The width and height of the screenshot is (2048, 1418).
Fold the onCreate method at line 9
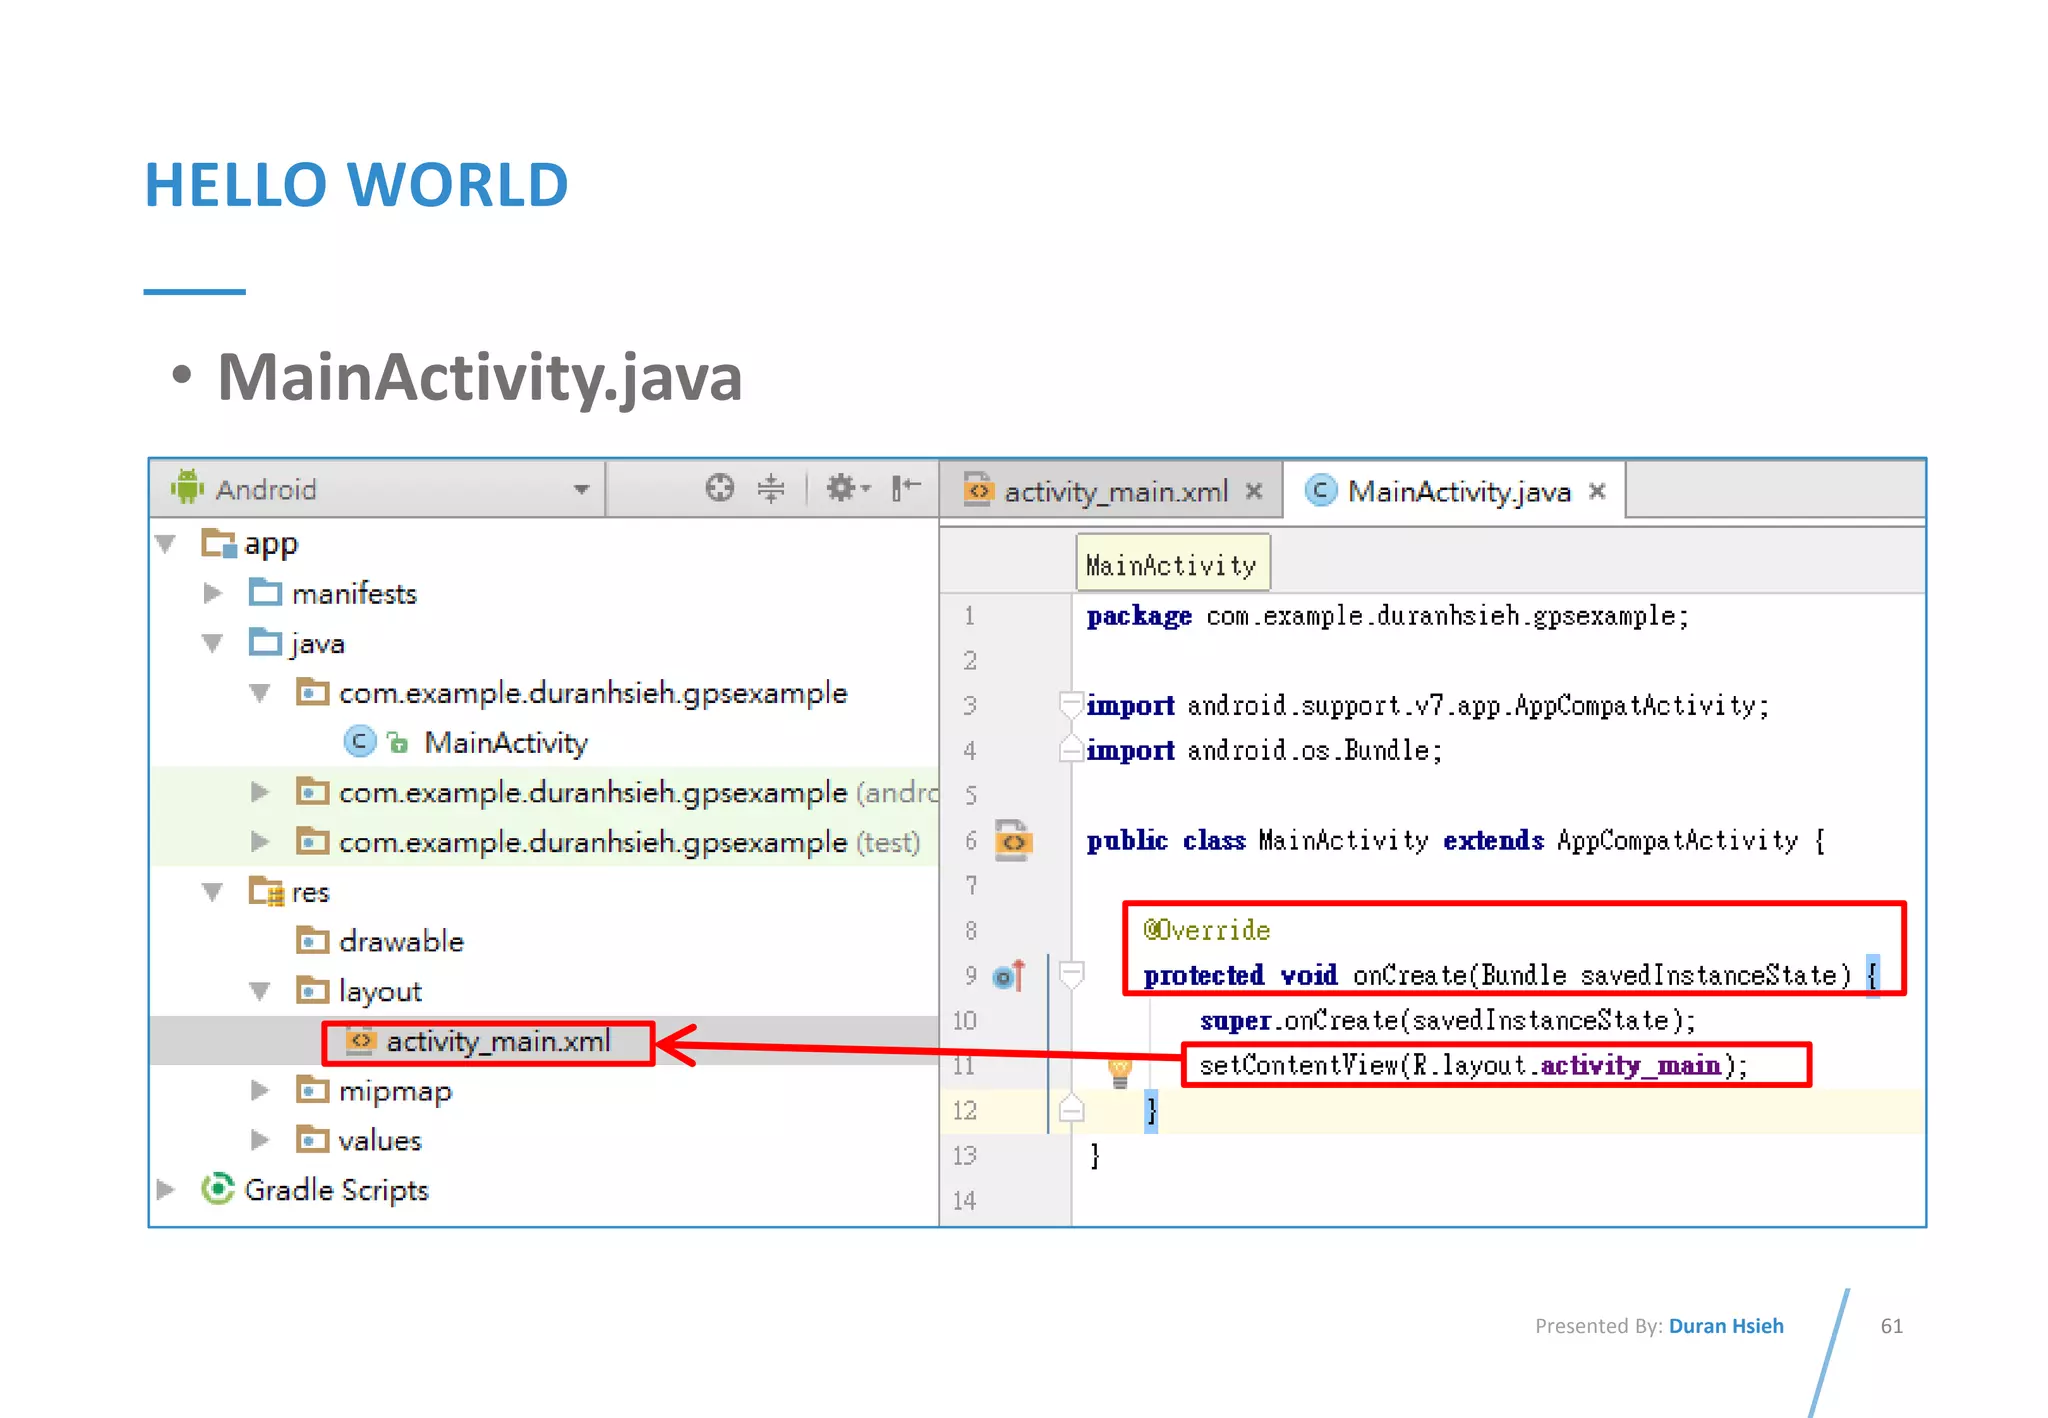tap(1071, 973)
